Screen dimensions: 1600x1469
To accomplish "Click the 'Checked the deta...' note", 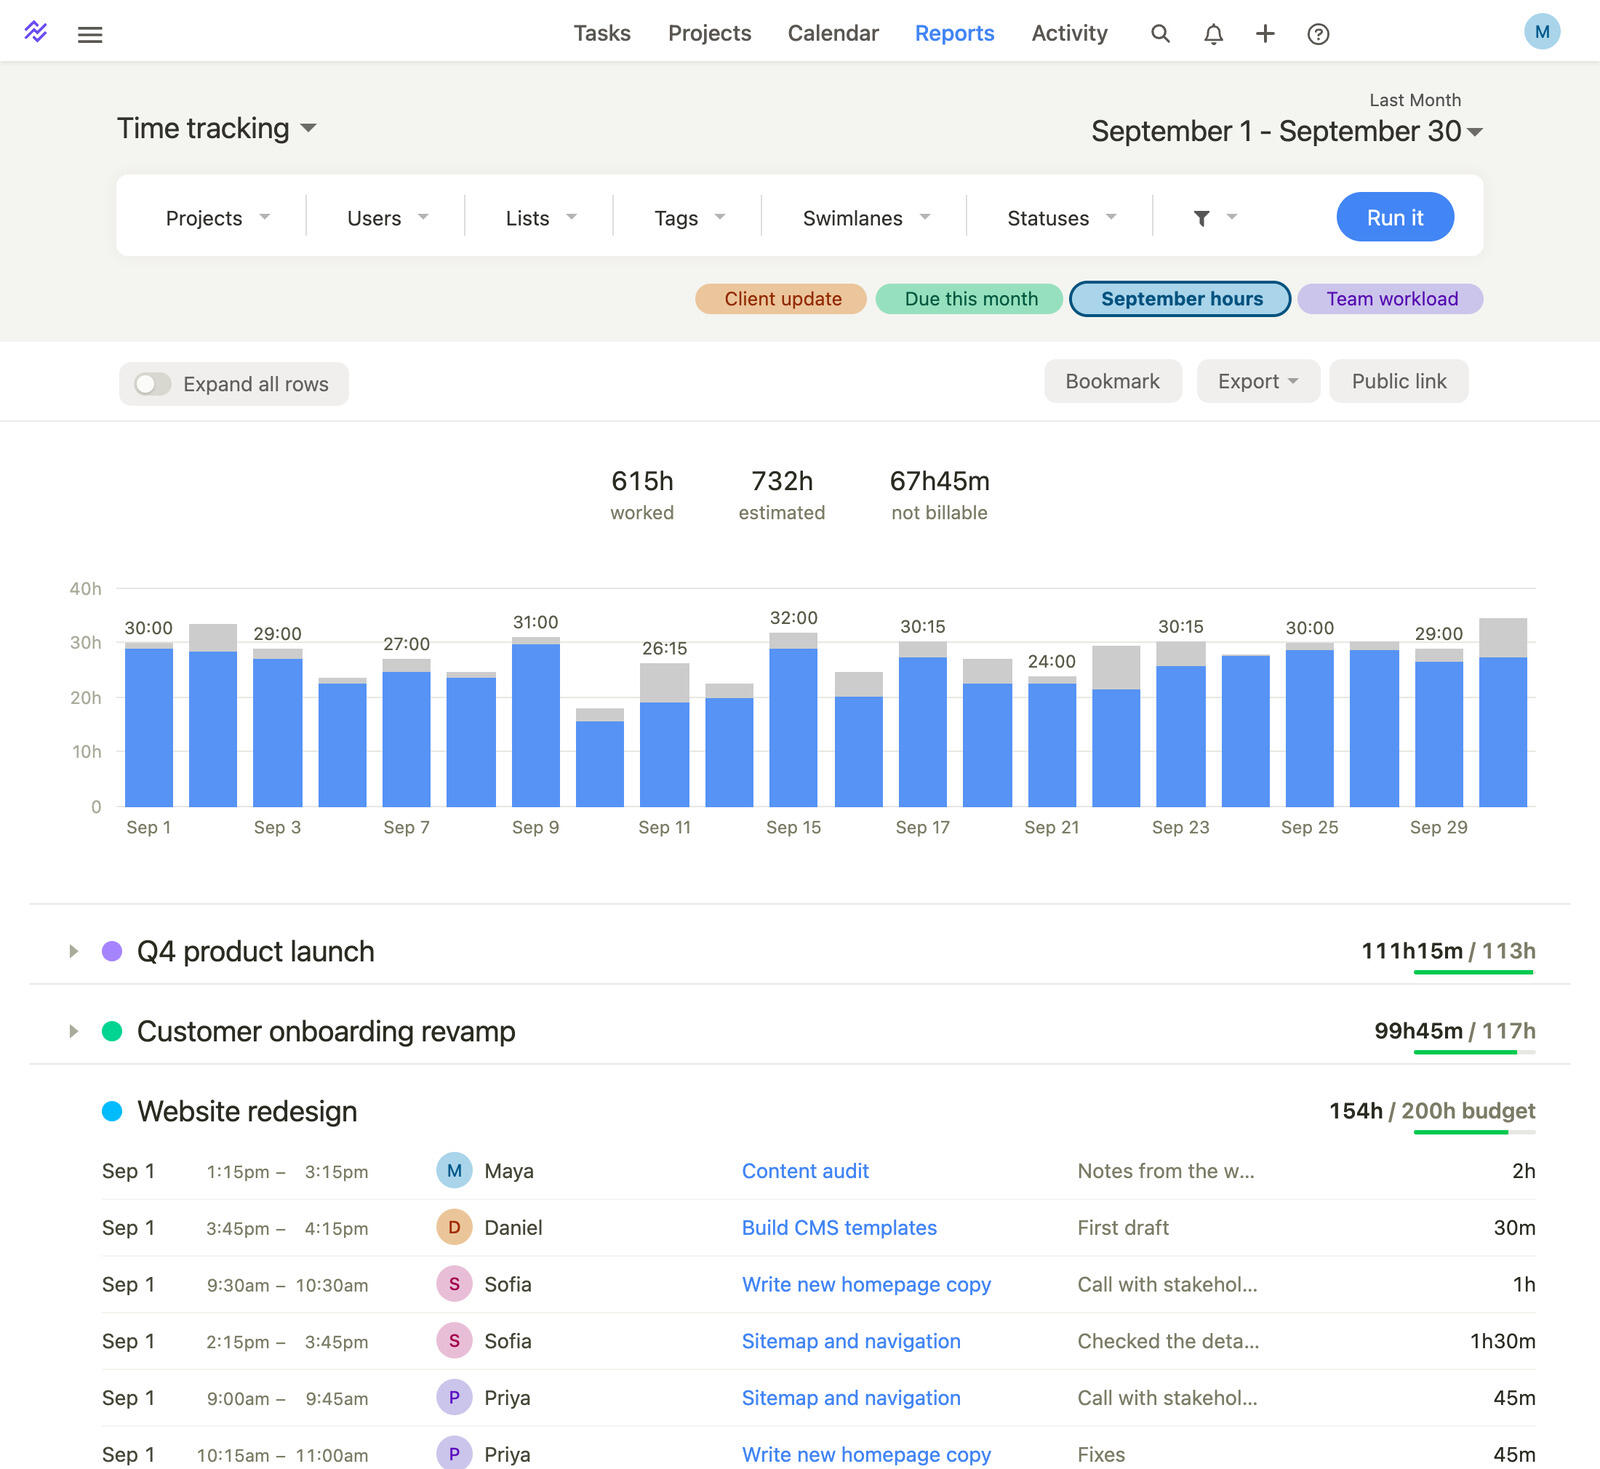I will (1168, 1341).
